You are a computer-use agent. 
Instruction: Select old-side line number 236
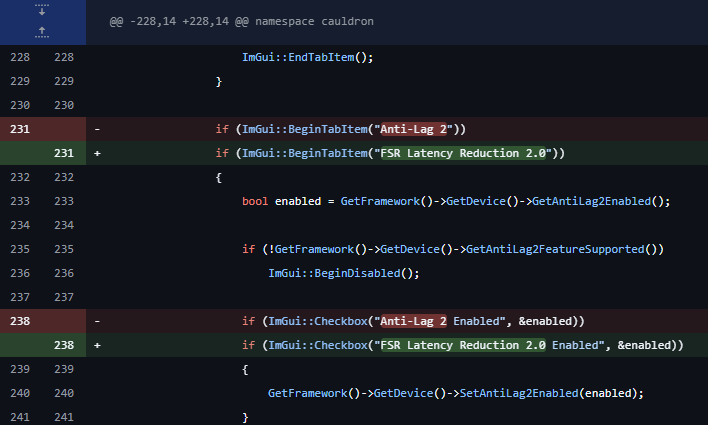pyautogui.click(x=20, y=273)
